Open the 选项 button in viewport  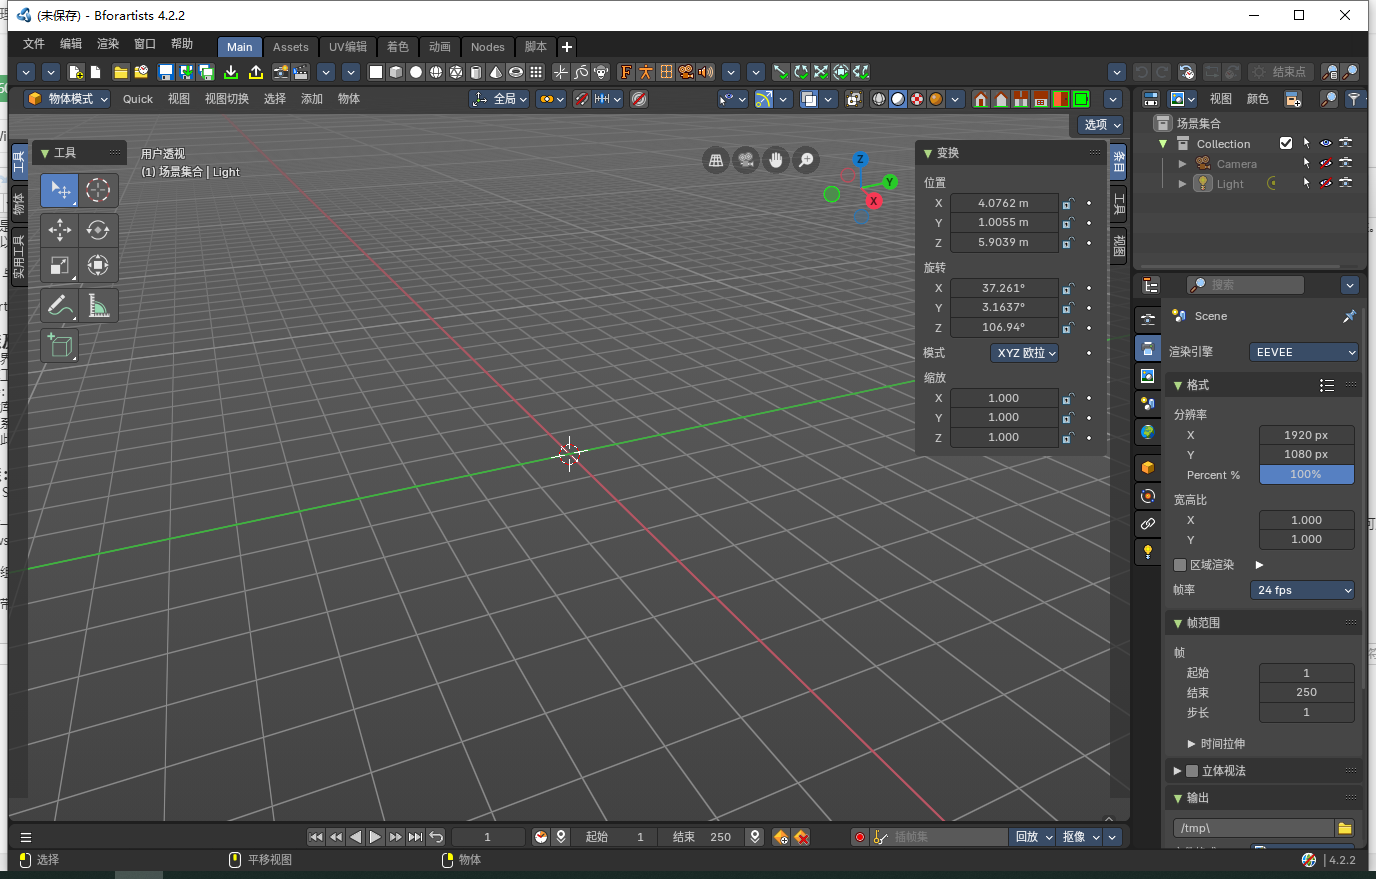click(x=1102, y=125)
